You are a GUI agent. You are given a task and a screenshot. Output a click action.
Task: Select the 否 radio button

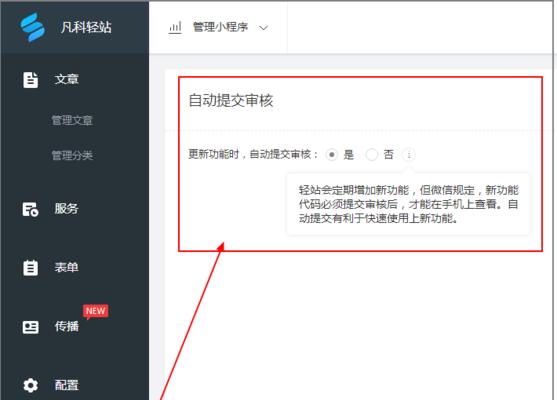(x=372, y=155)
